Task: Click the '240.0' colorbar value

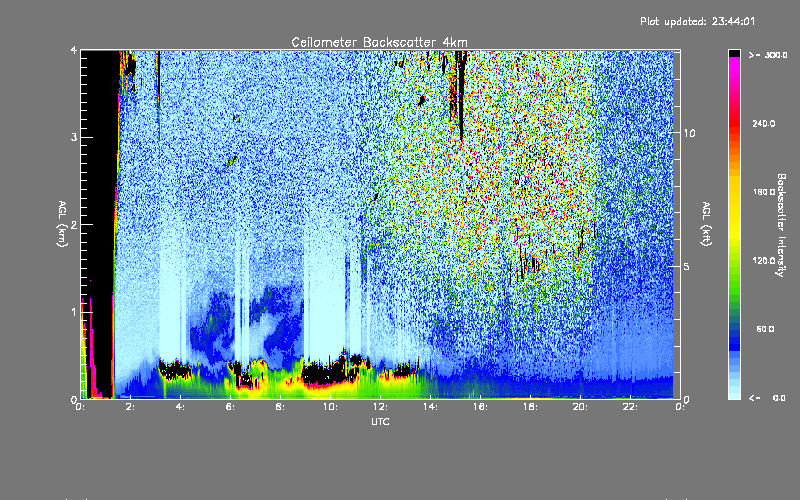Action: click(x=764, y=123)
